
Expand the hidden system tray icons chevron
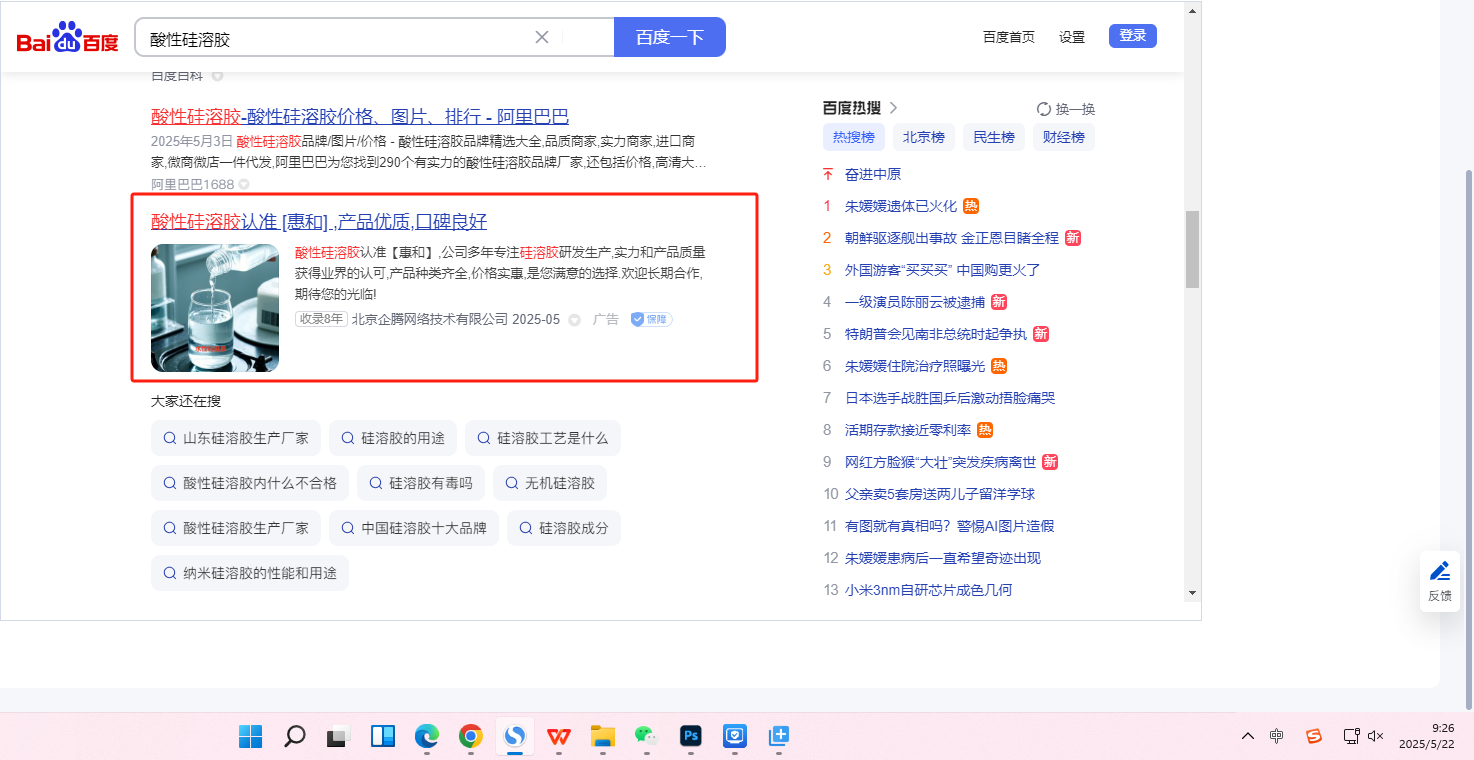point(1247,737)
